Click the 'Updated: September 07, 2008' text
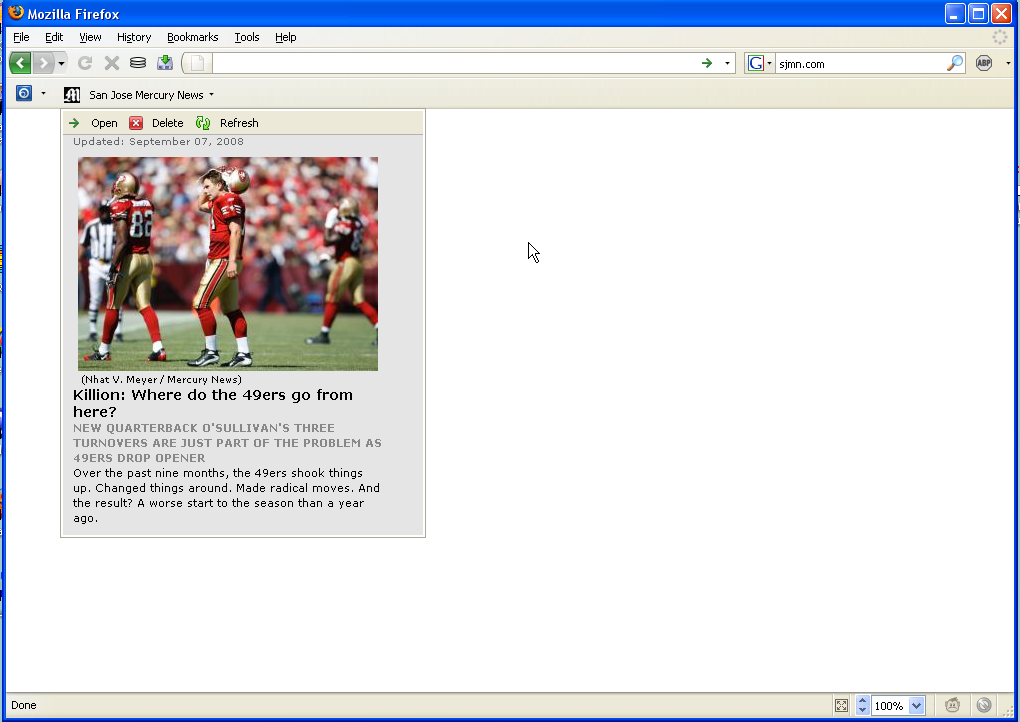This screenshot has width=1020, height=722. coord(158,141)
